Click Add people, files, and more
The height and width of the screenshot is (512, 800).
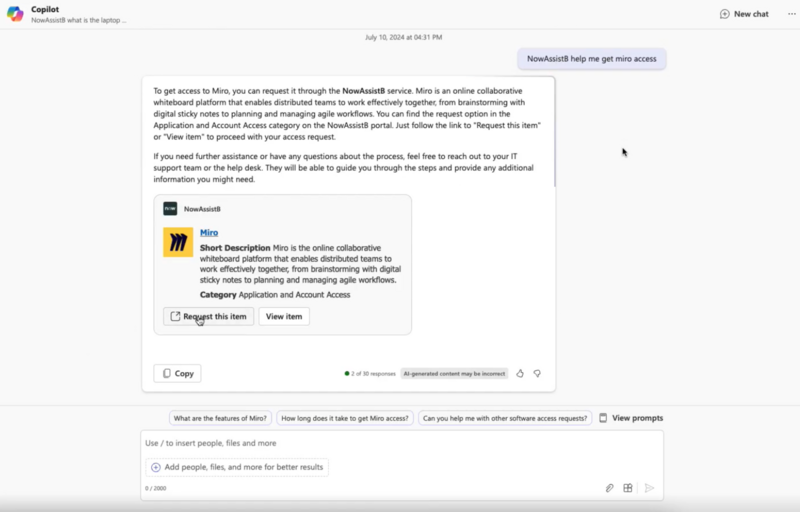[x=237, y=467]
